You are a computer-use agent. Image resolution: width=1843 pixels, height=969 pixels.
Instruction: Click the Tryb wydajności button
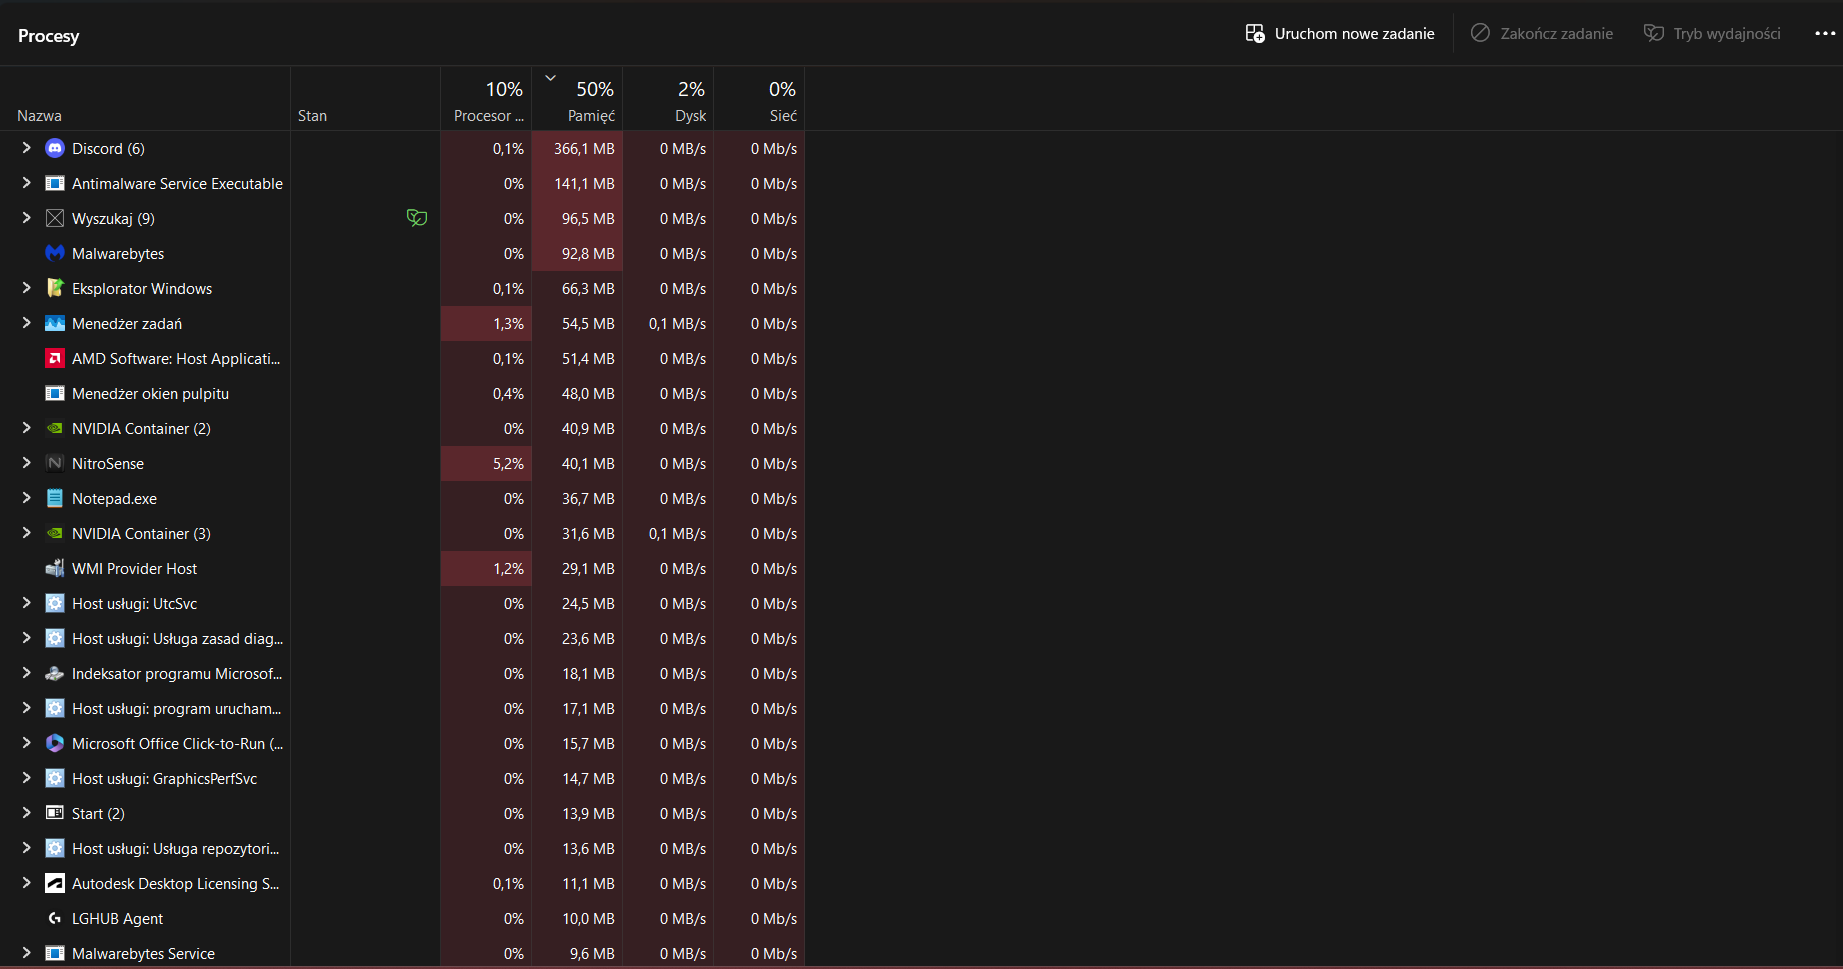tap(1712, 34)
